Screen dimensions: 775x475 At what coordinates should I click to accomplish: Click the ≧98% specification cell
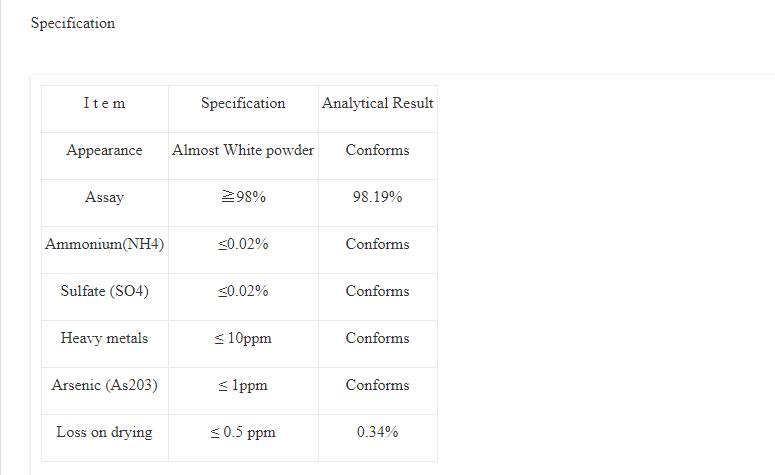[243, 197]
